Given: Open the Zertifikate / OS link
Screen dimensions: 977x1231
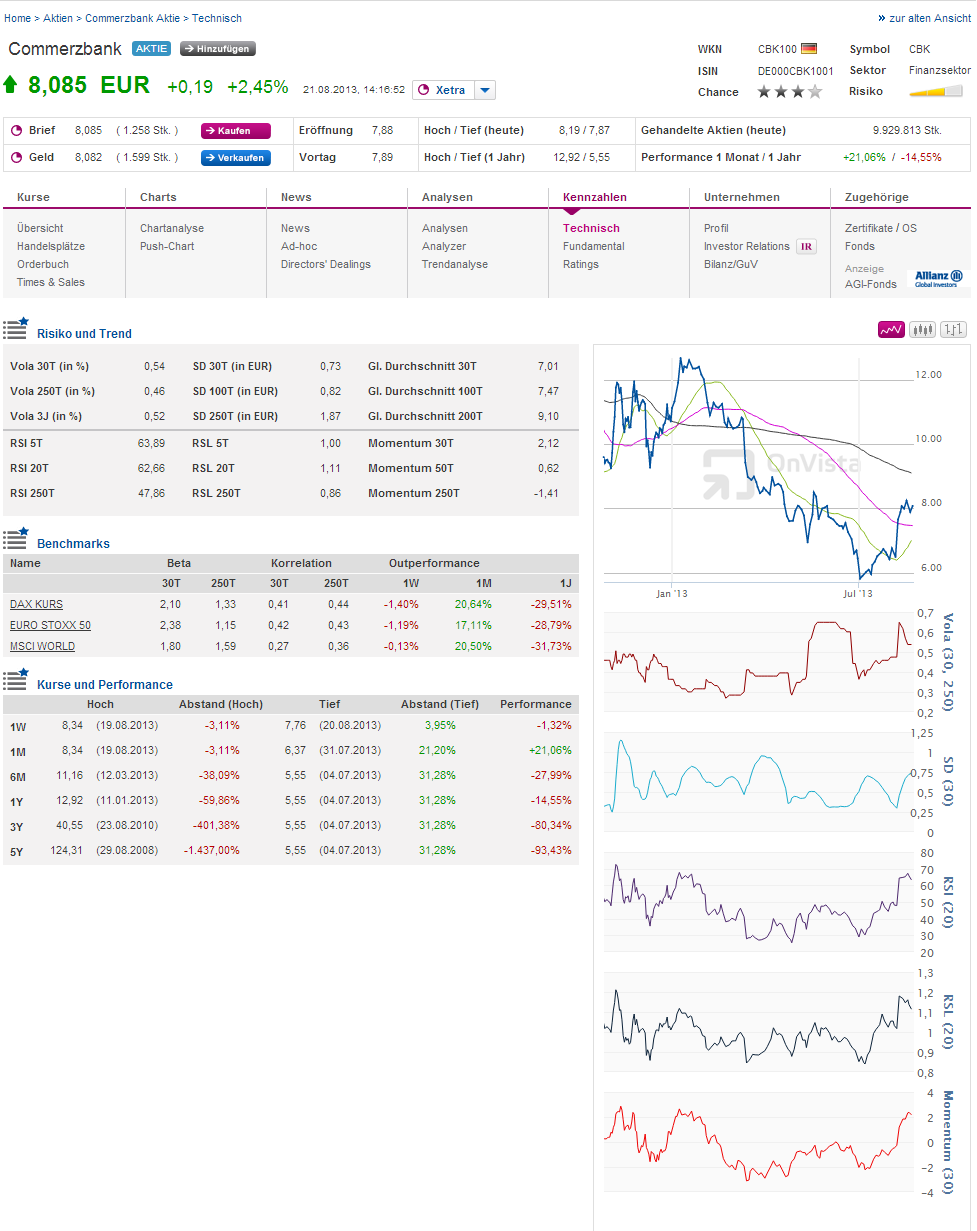Looking at the screenshot, I should pyautogui.click(x=881, y=228).
